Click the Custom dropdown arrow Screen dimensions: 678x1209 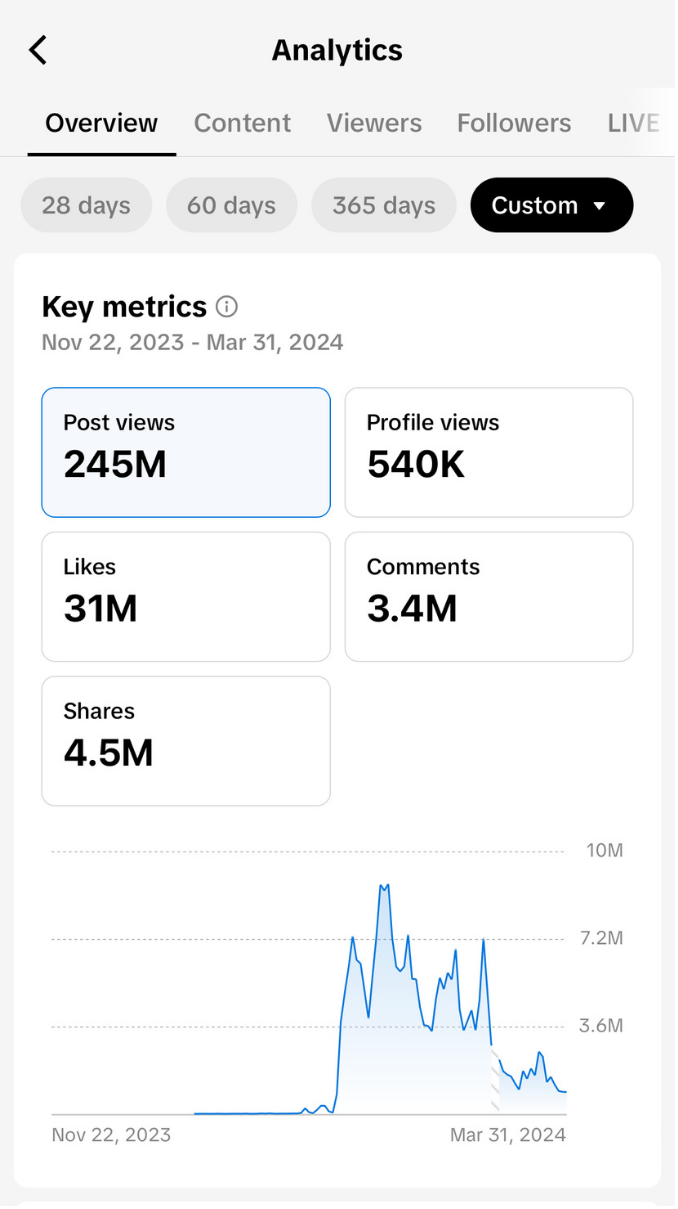coord(600,206)
